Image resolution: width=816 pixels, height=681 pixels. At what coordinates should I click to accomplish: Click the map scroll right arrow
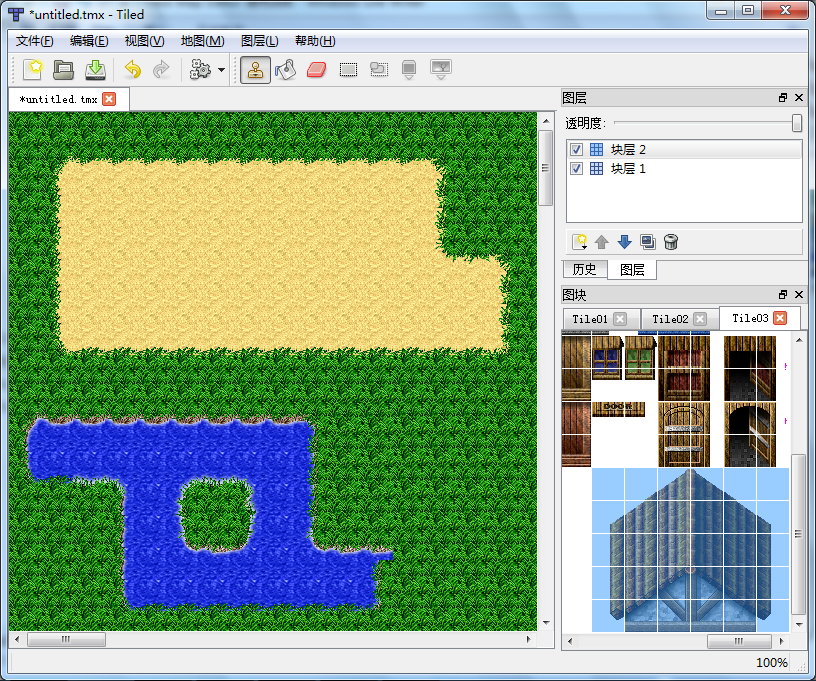(x=528, y=639)
